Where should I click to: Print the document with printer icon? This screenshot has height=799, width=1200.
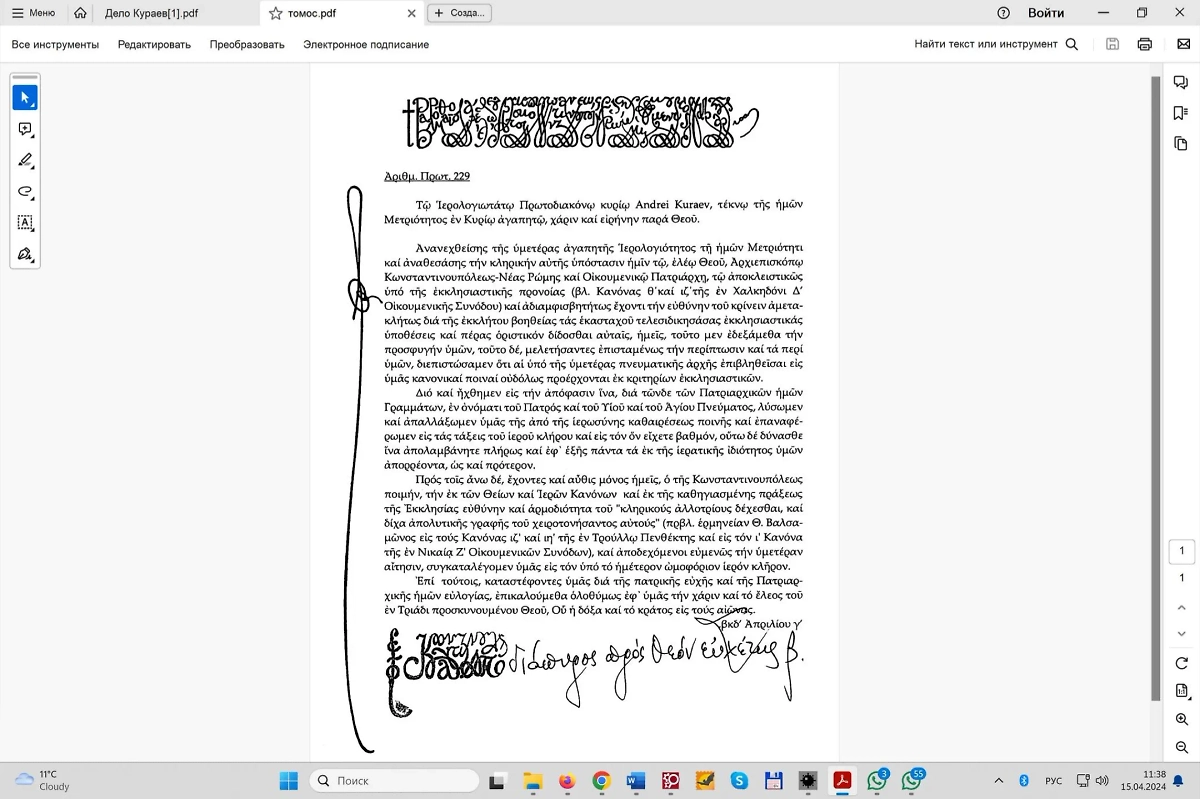point(1145,44)
